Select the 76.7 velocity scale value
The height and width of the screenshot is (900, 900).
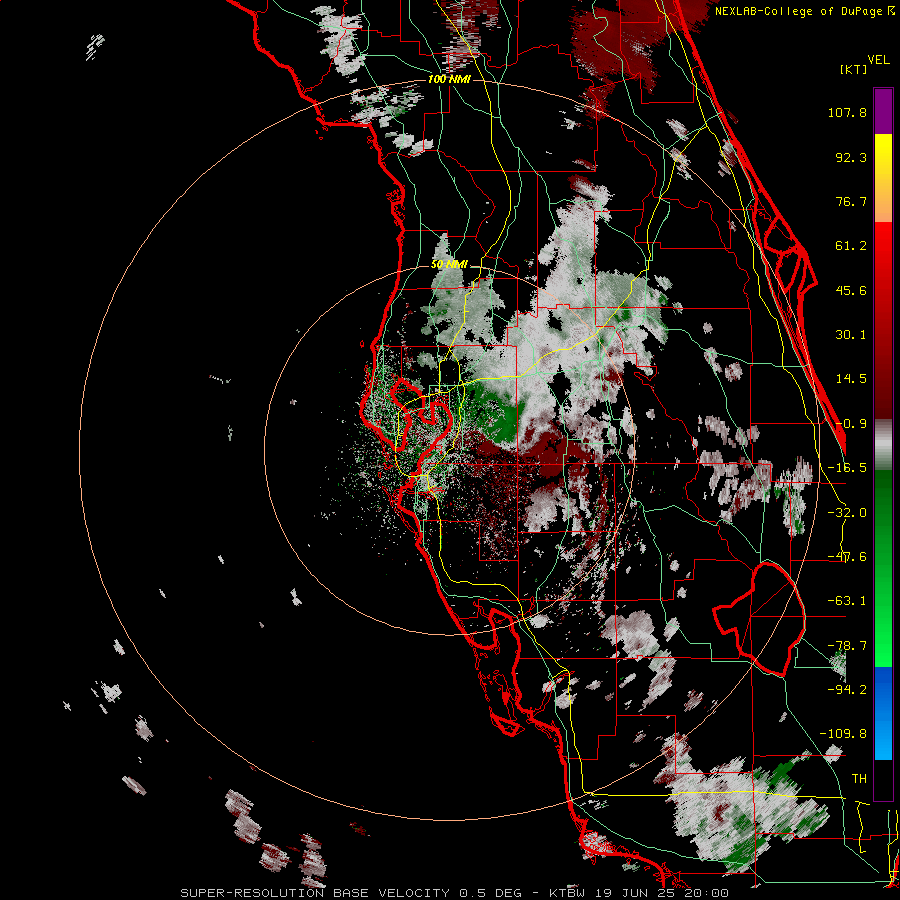[851, 201]
